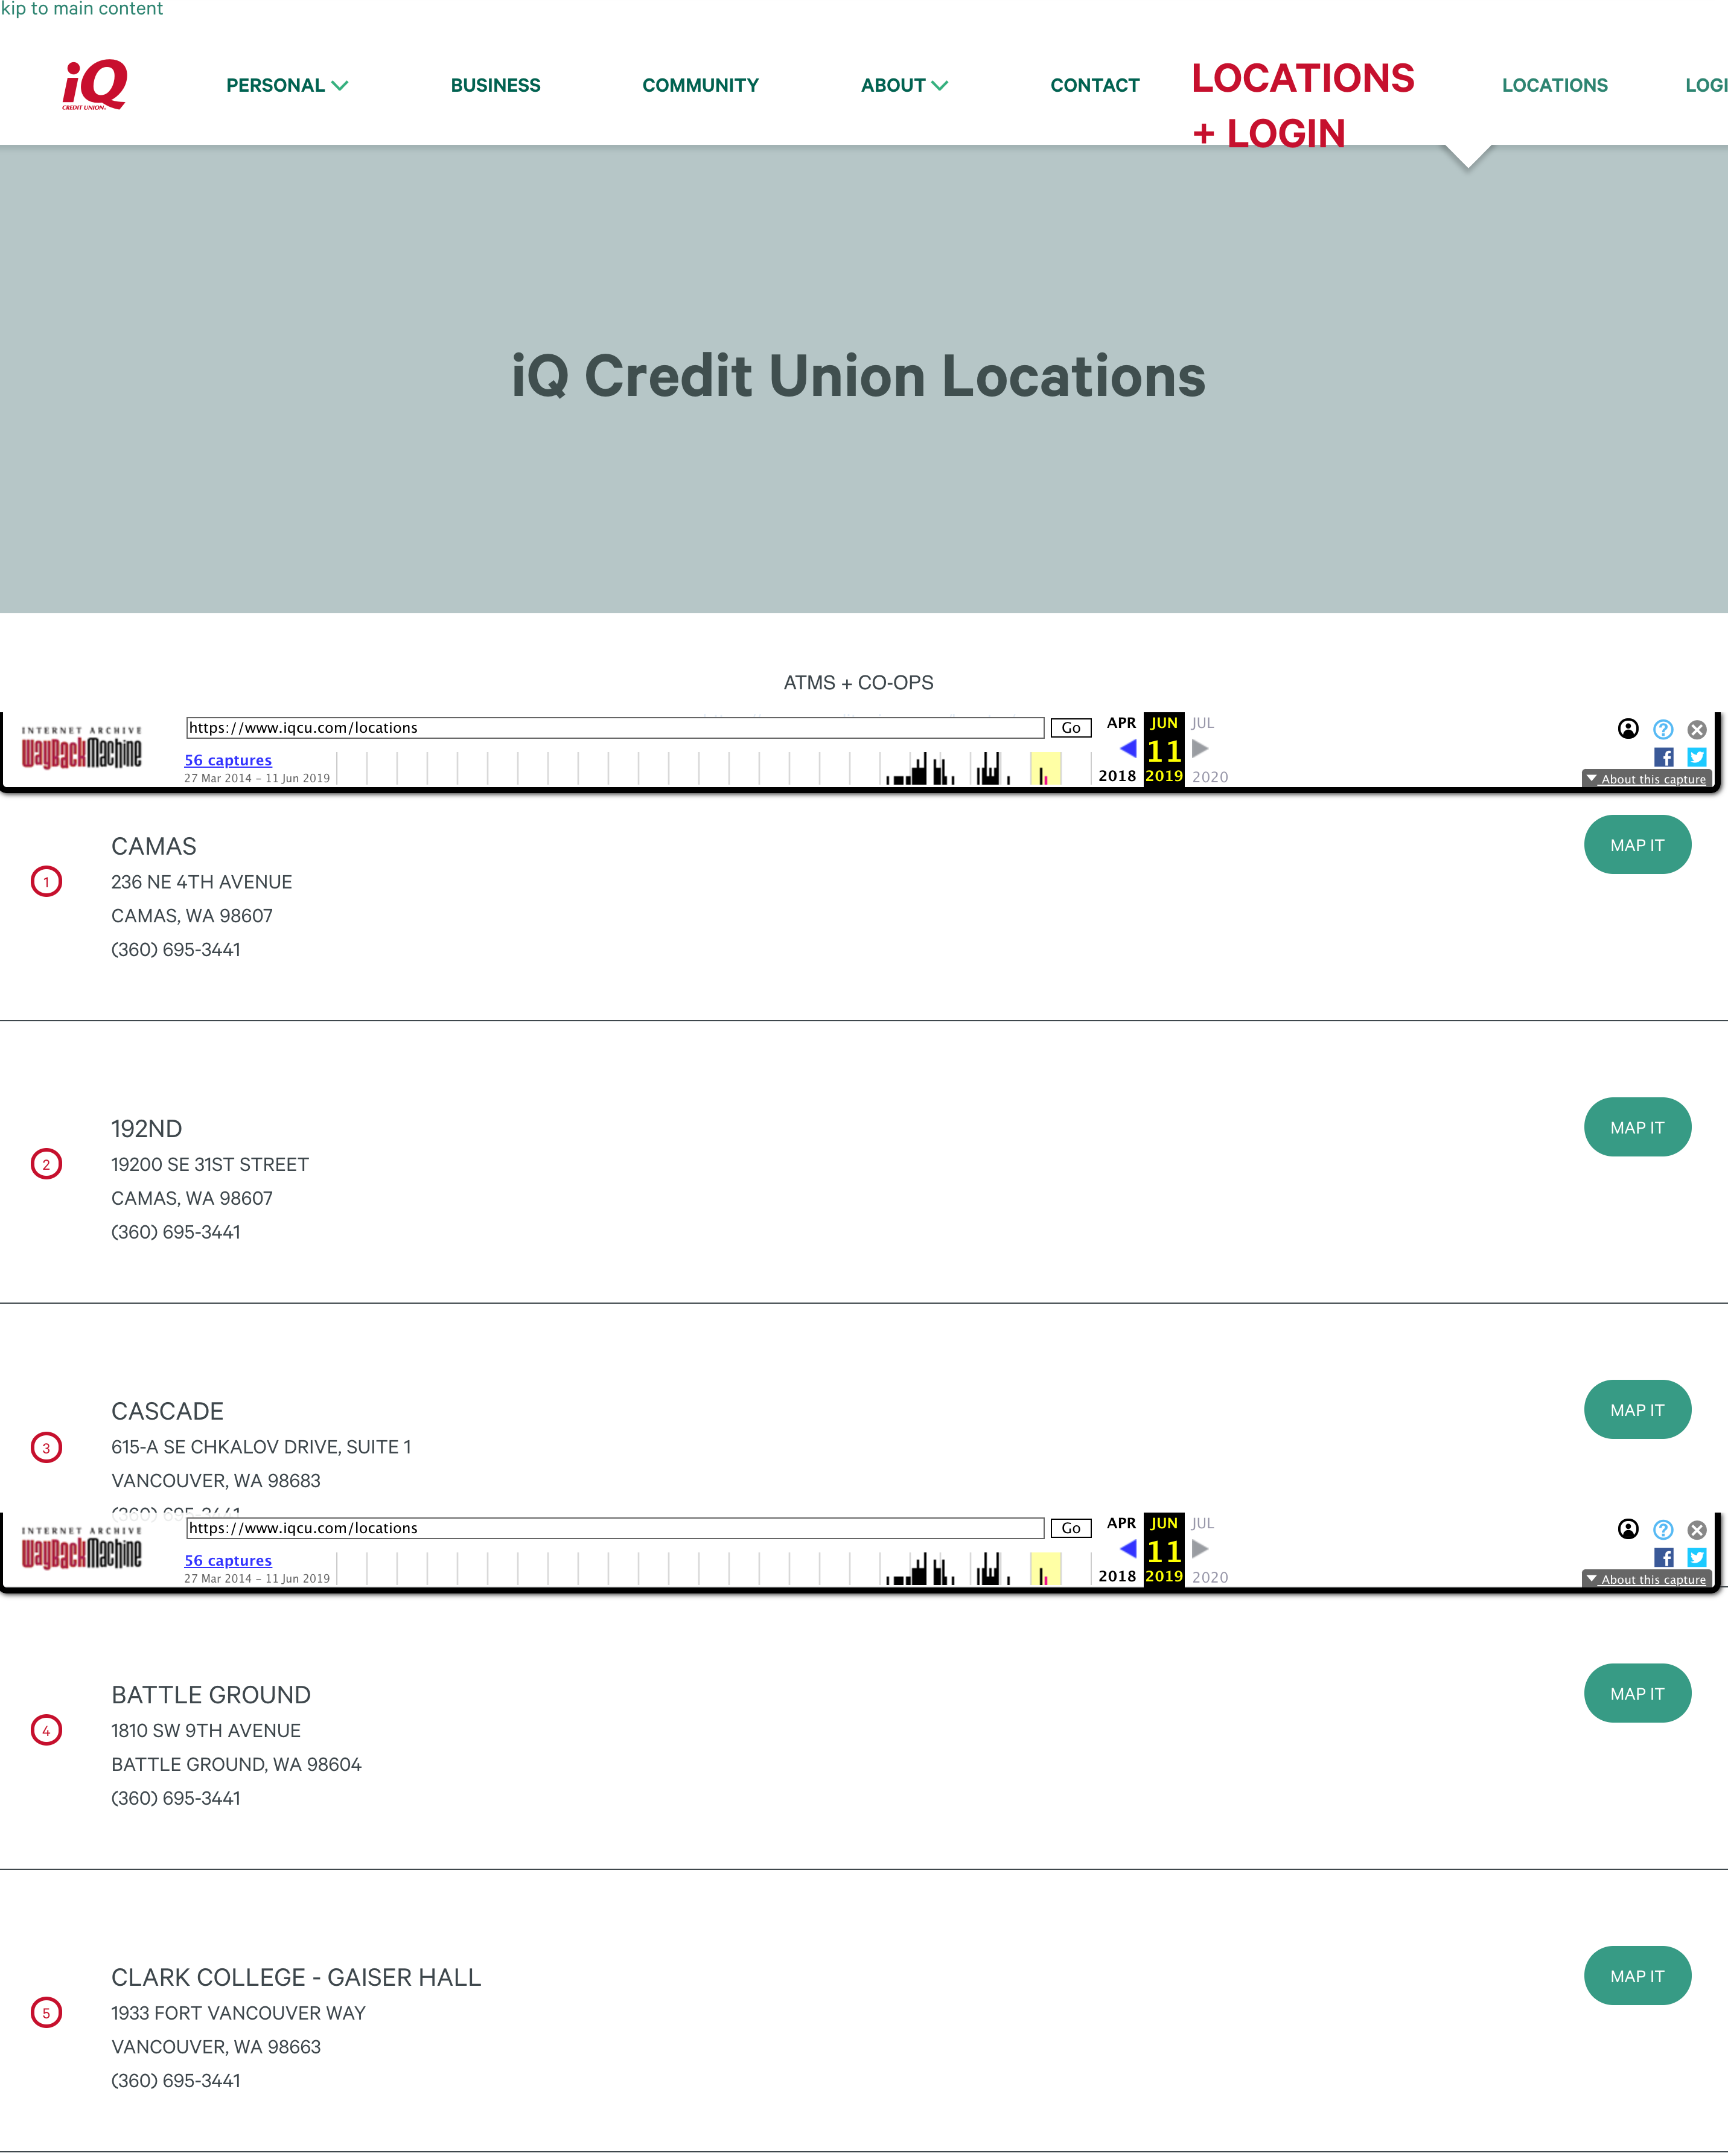The height and width of the screenshot is (2156, 1728).
Task: Expand the Personal menu dropdown
Action: pyautogui.click(x=286, y=85)
